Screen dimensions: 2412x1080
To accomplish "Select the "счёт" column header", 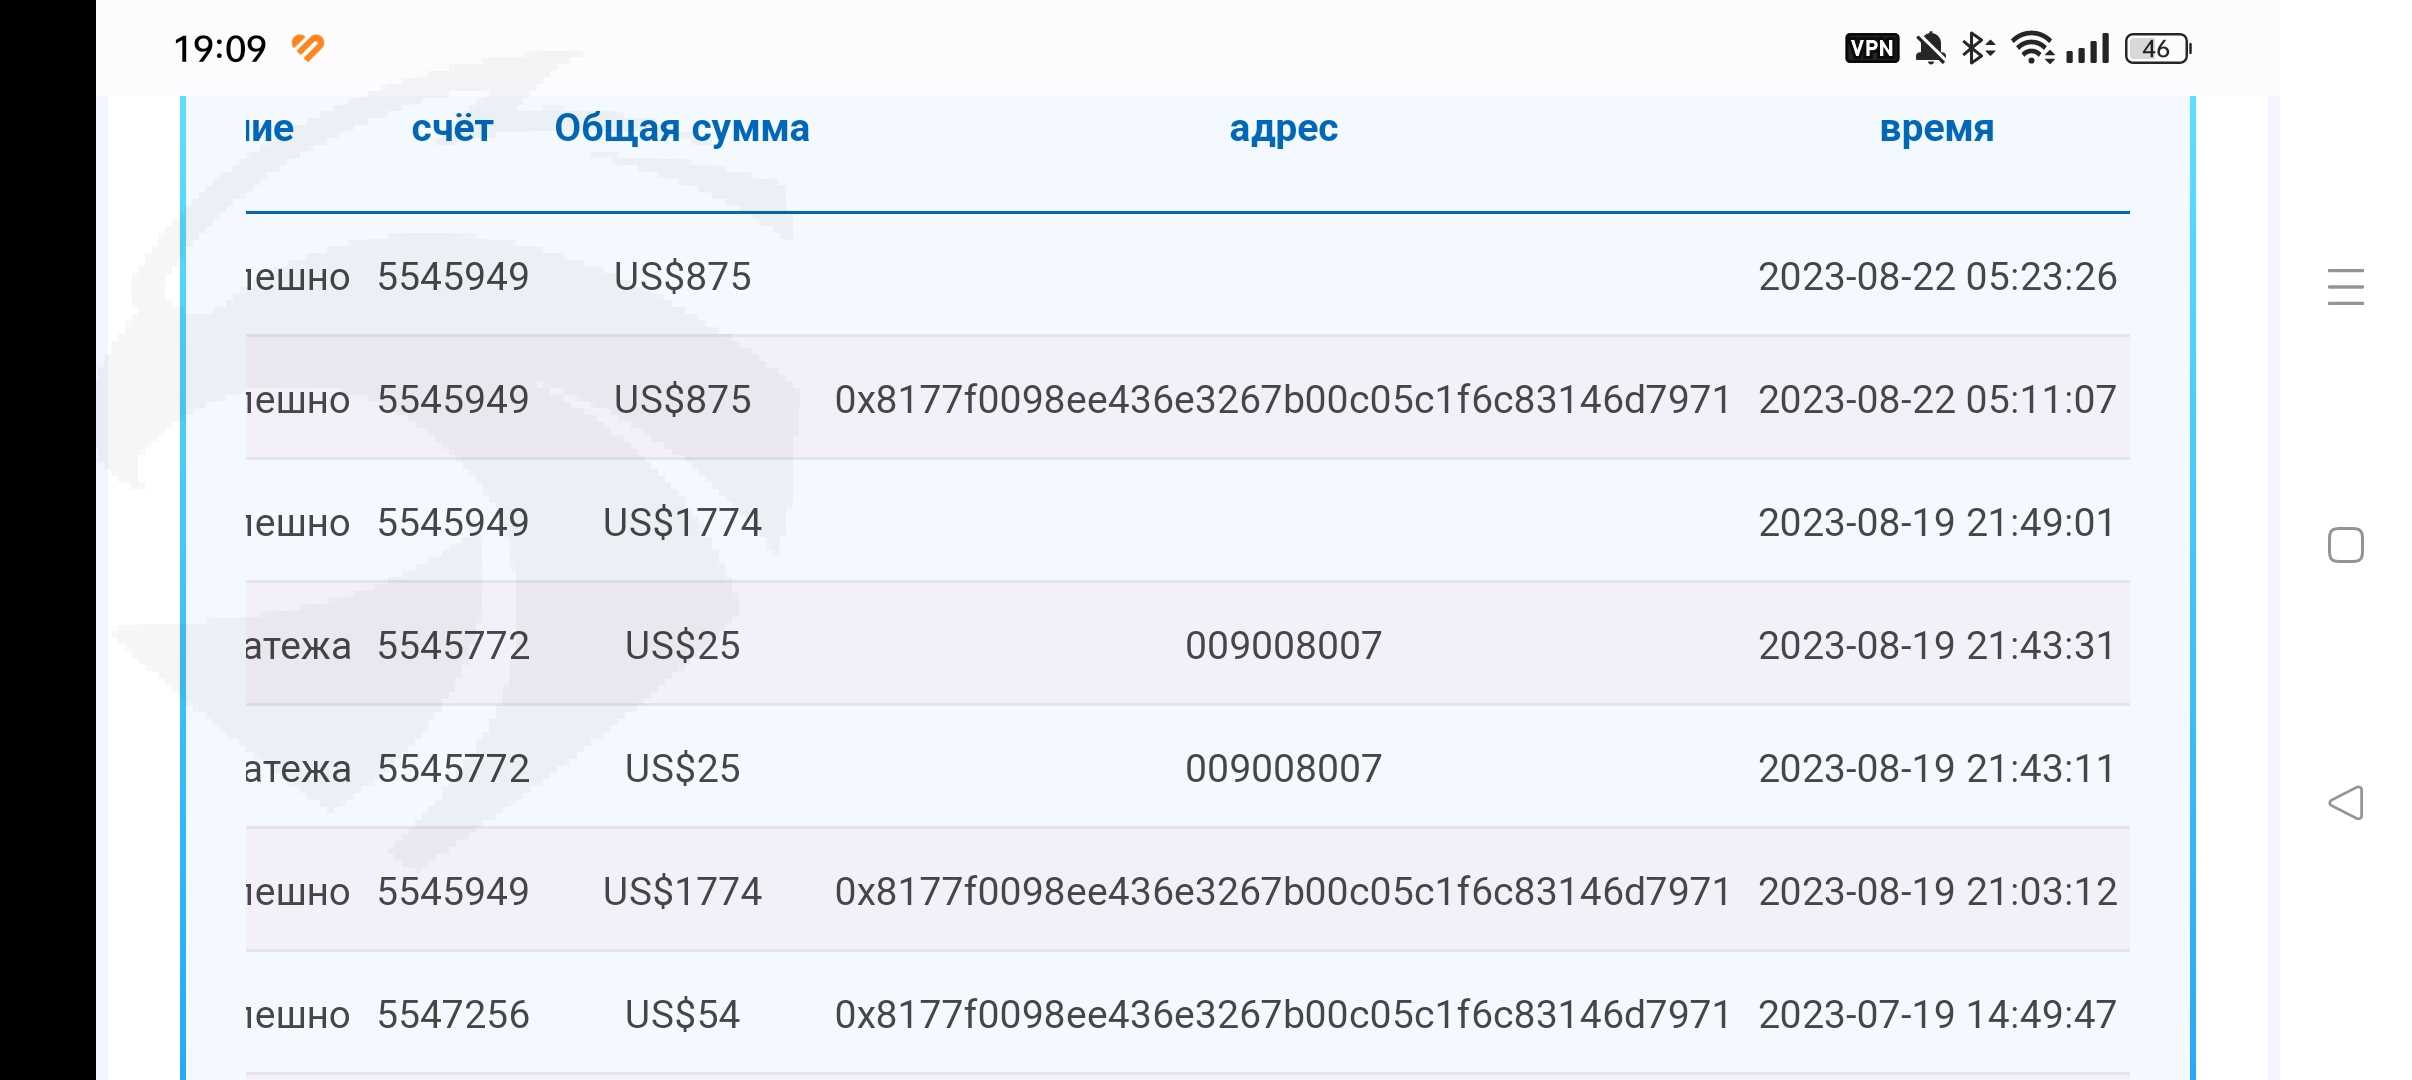I will pyautogui.click(x=452, y=128).
